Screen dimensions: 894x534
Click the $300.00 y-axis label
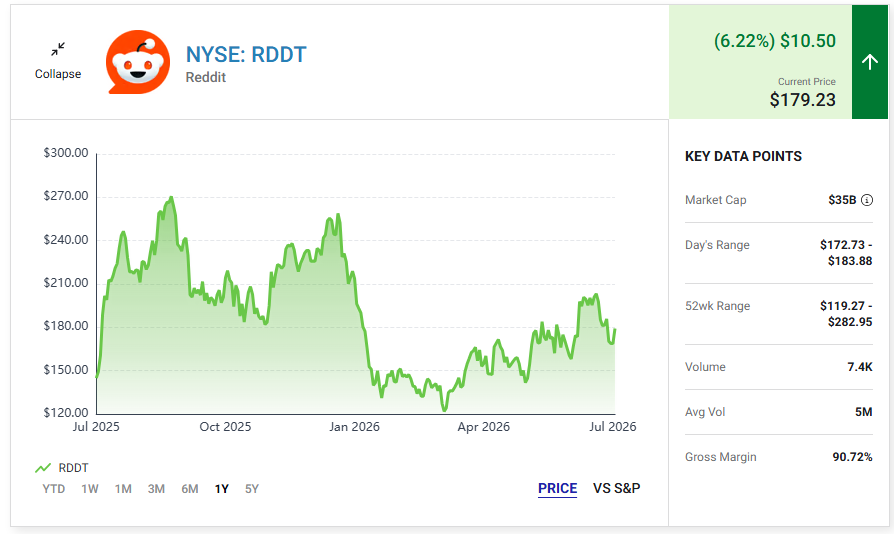(66, 153)
